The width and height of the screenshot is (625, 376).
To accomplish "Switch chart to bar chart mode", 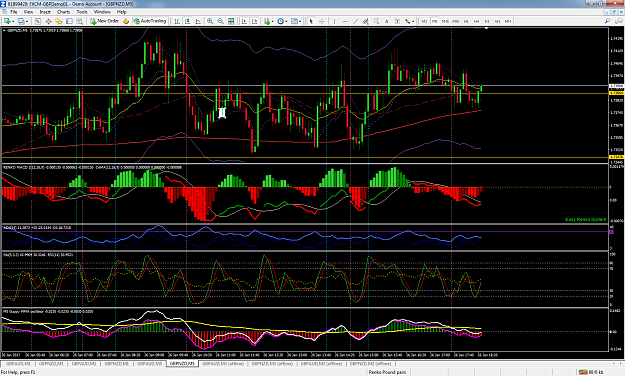I will 177,21.
